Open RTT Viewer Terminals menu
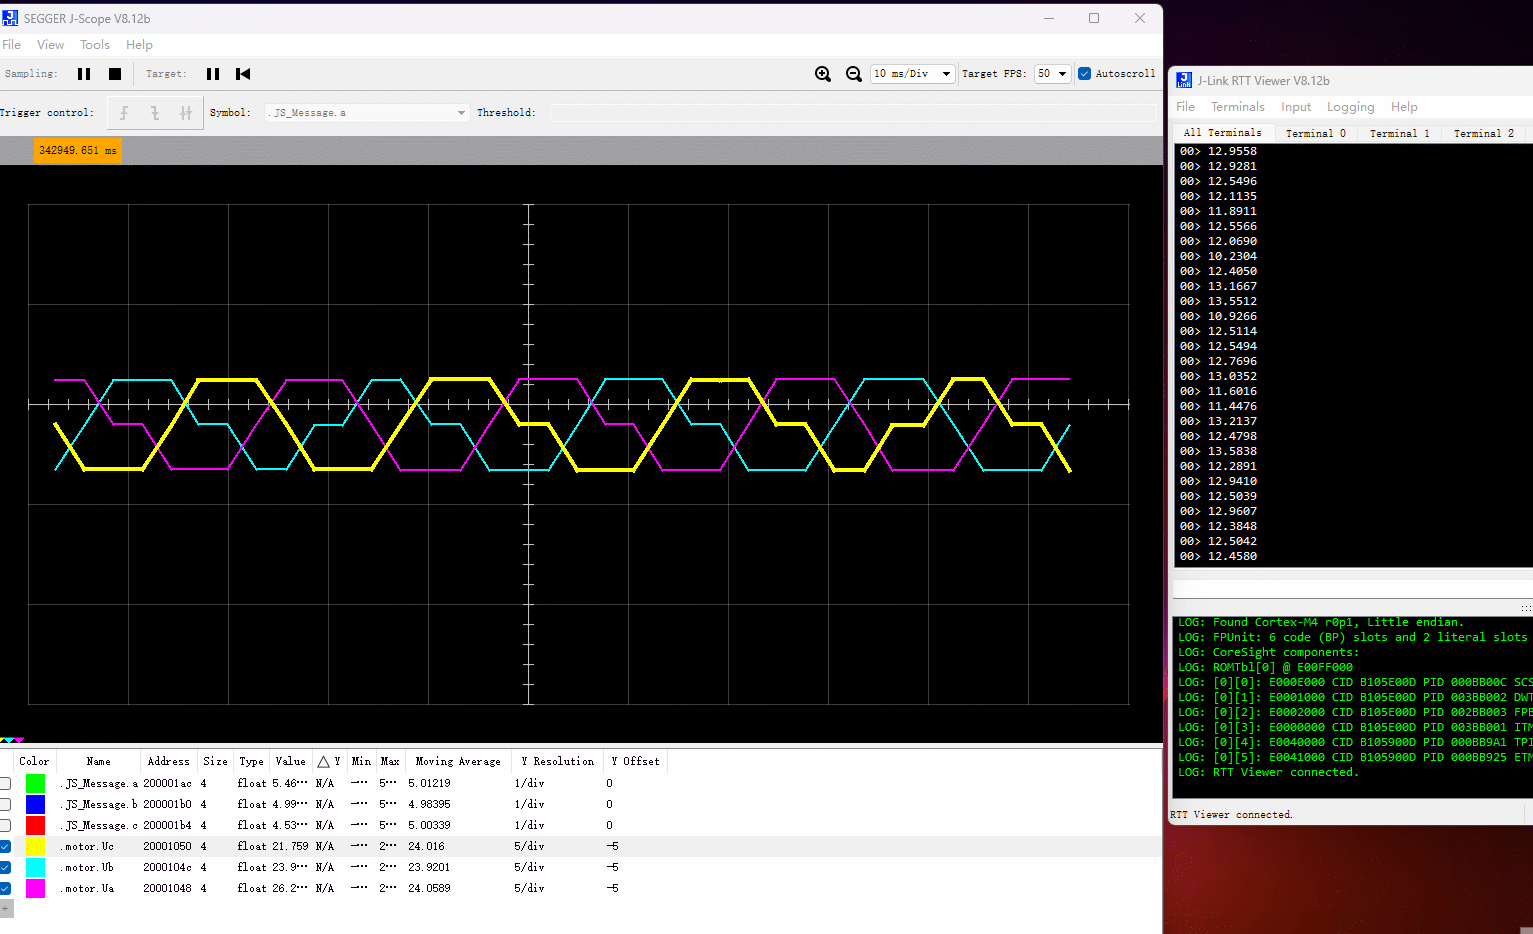This screenshot has height=934, width=1533. click(x=1238, y=107)
